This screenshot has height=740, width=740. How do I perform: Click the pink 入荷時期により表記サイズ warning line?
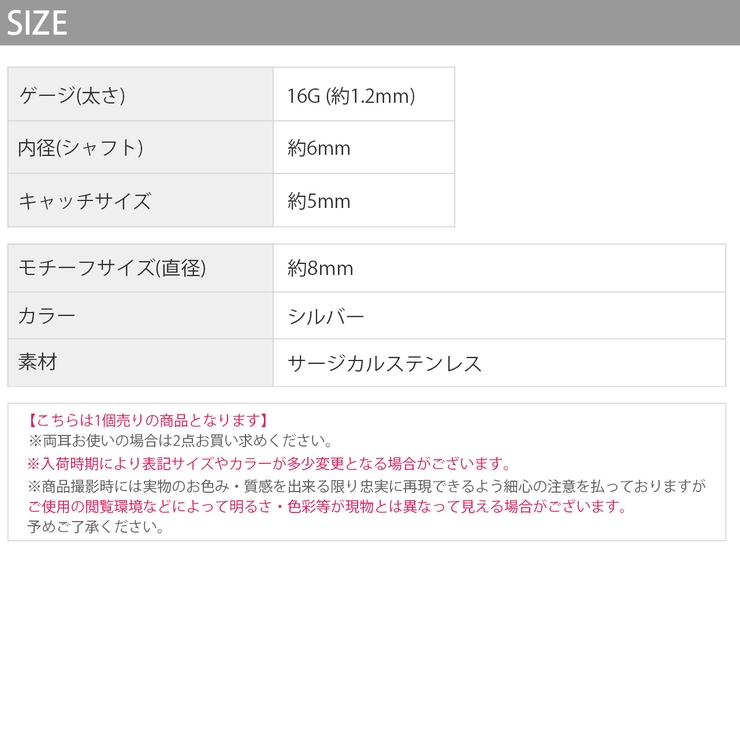pos(269,463)
